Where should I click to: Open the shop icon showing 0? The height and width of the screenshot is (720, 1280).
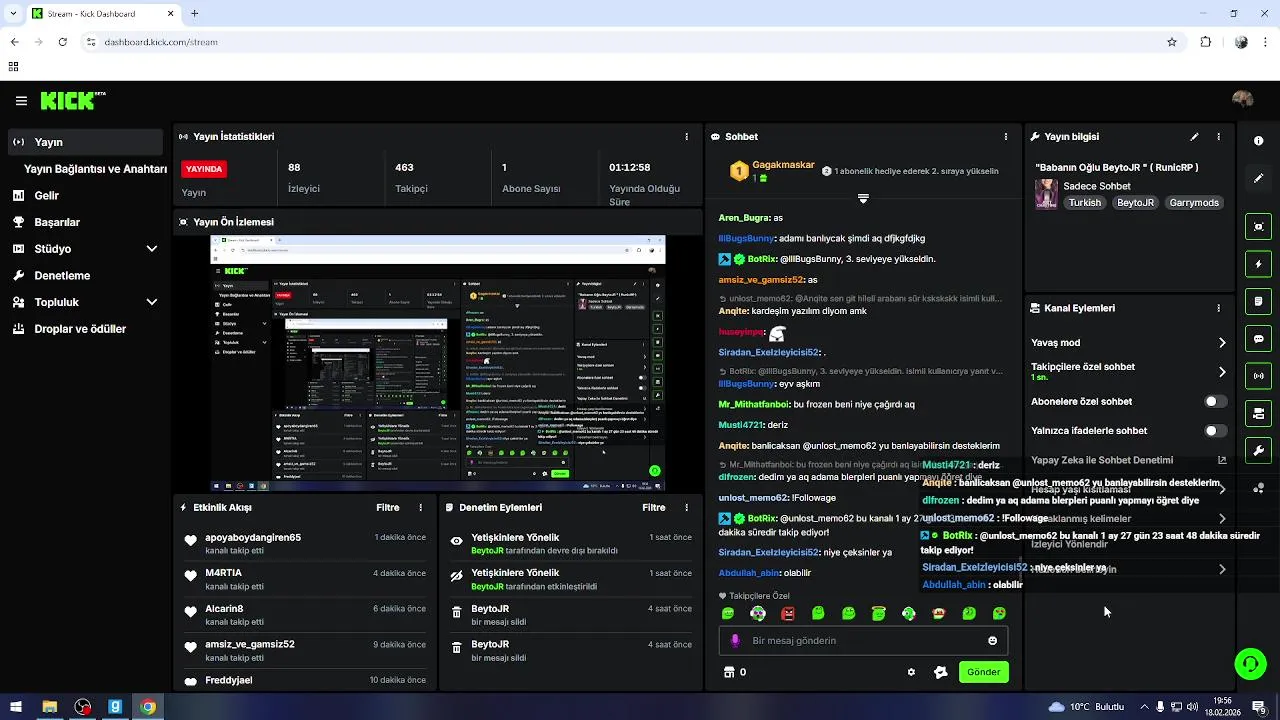tap(735, 672)
